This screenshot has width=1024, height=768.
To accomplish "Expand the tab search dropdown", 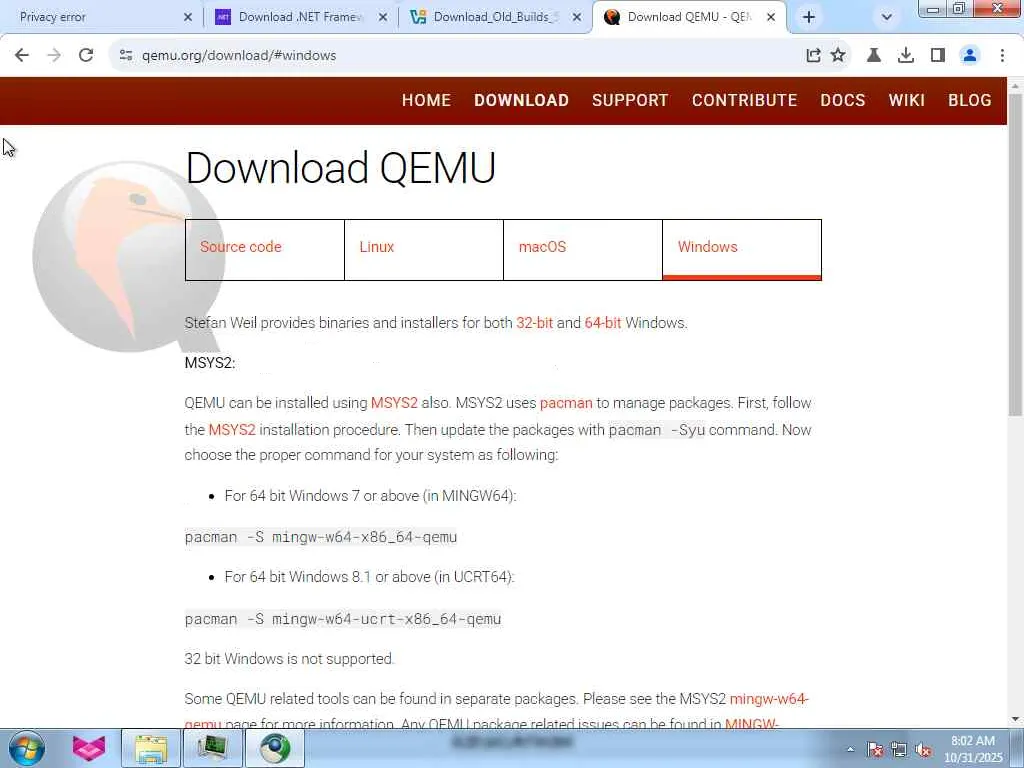I will (886, 18).
